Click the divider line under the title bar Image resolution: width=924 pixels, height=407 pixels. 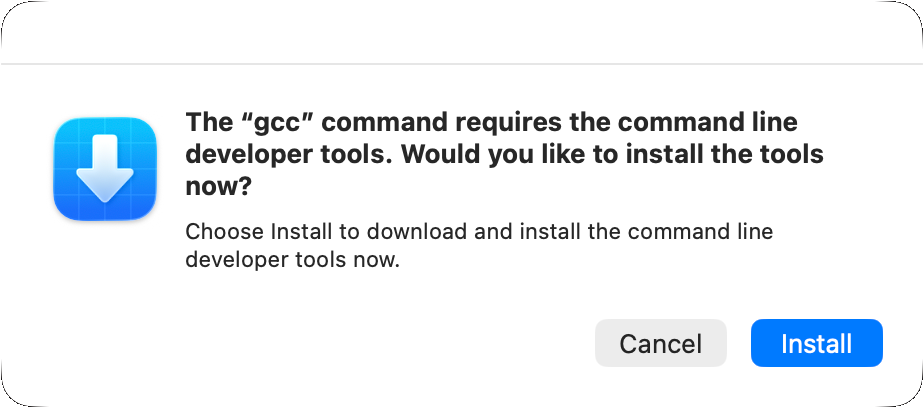(x=462, y=63)
